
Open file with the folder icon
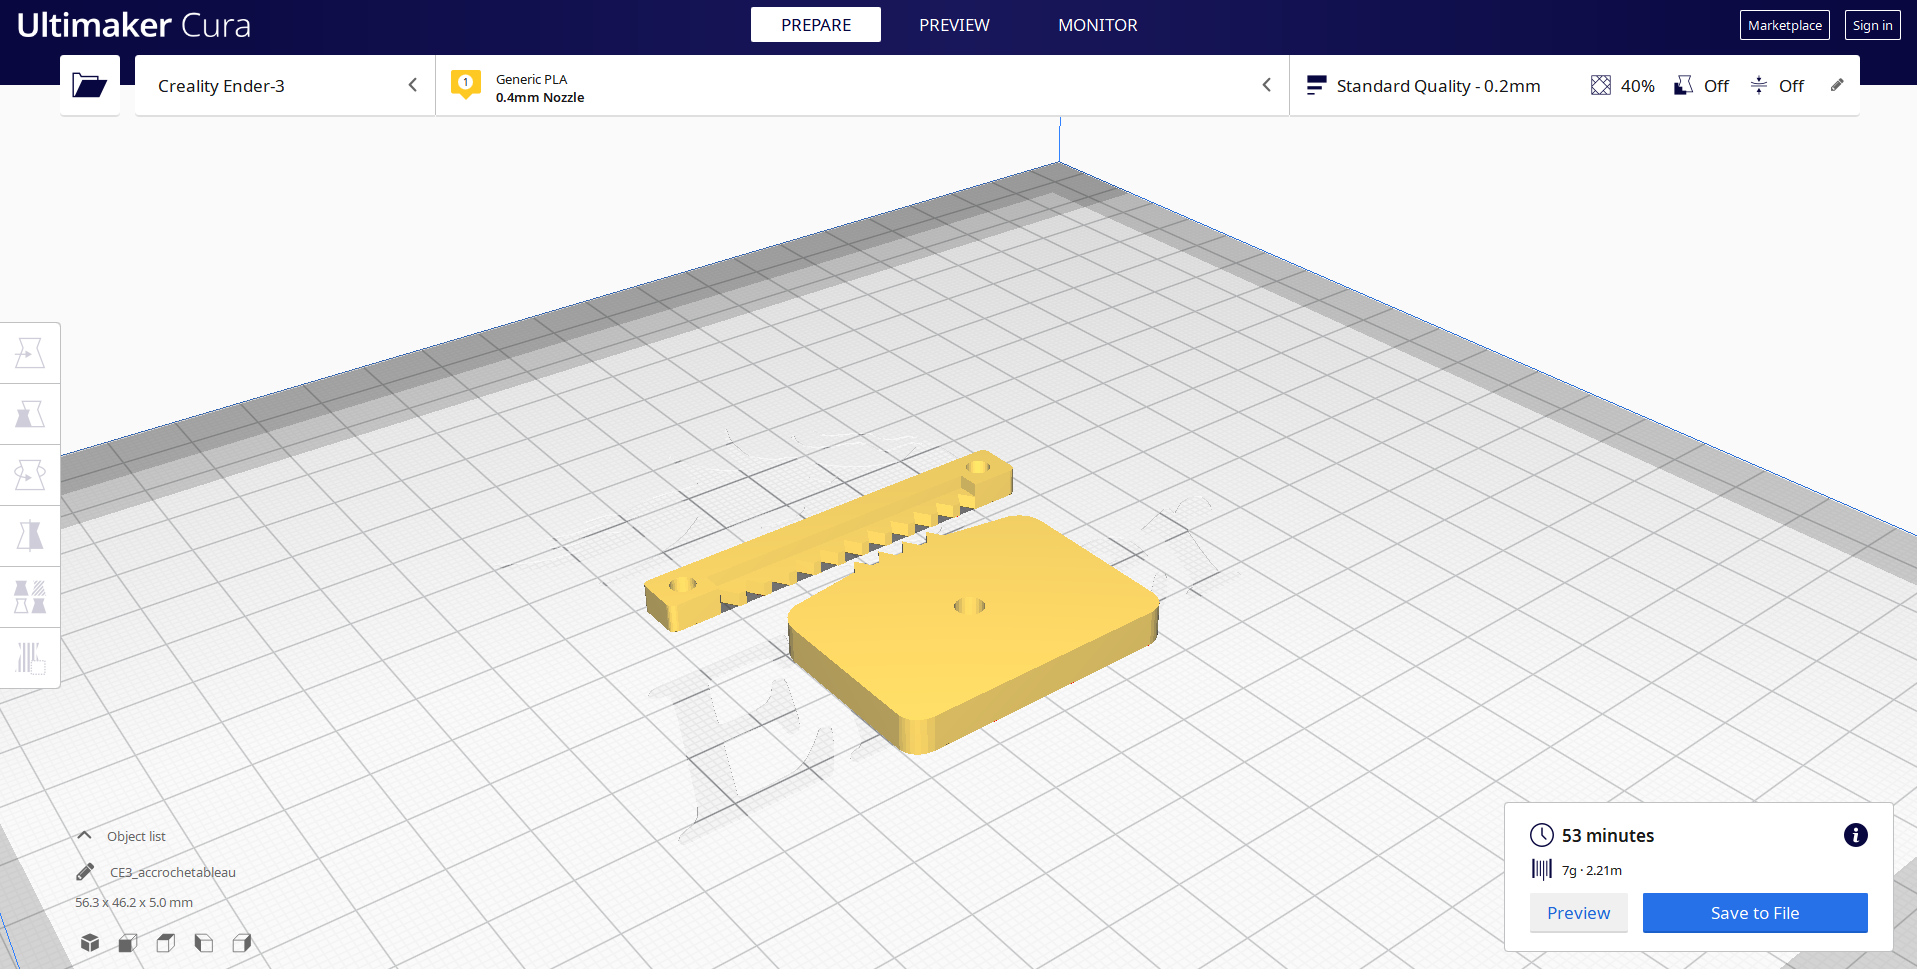coord(89,85)
